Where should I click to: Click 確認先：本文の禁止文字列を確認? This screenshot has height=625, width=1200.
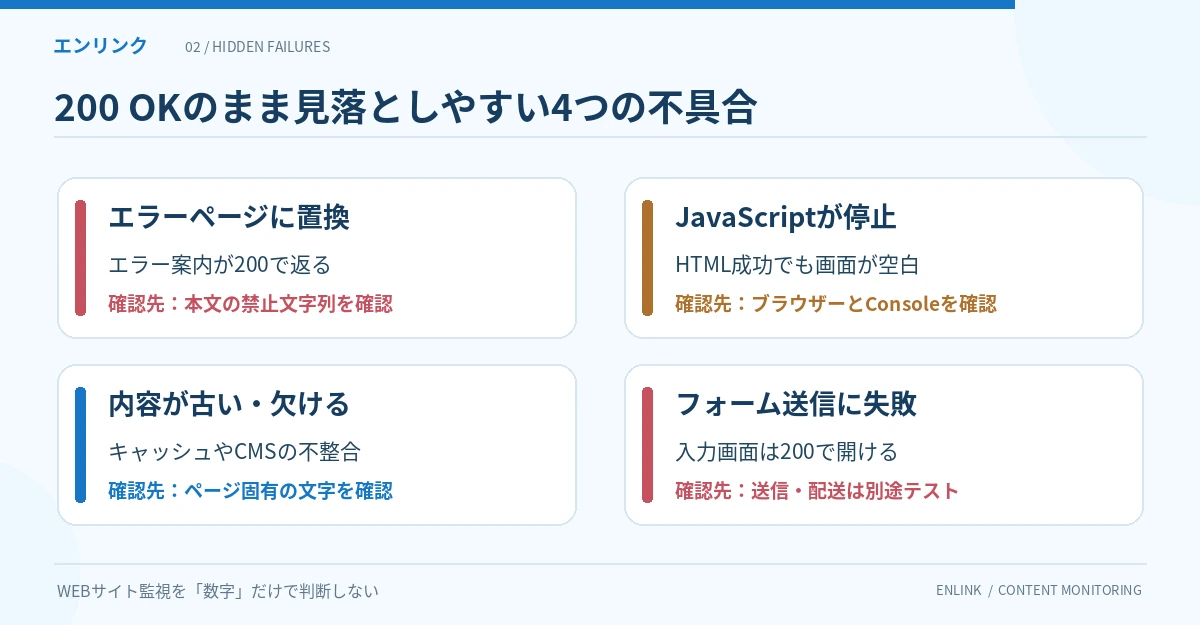point(250,303)
